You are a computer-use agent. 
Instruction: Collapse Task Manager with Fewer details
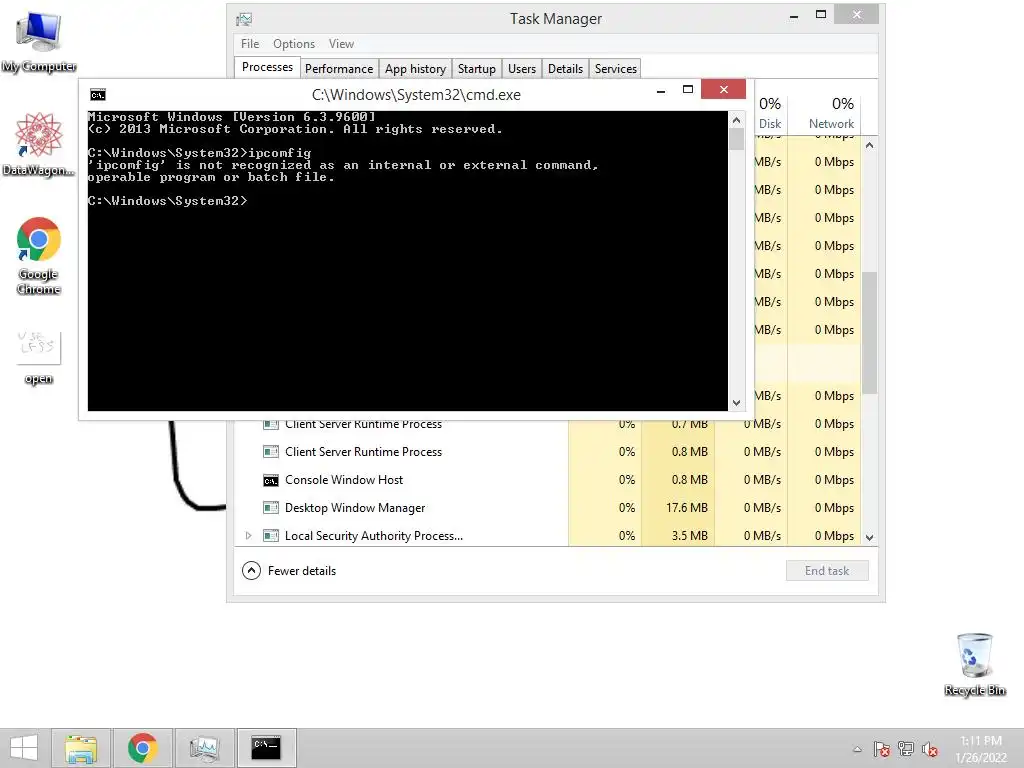pos(289,571)
